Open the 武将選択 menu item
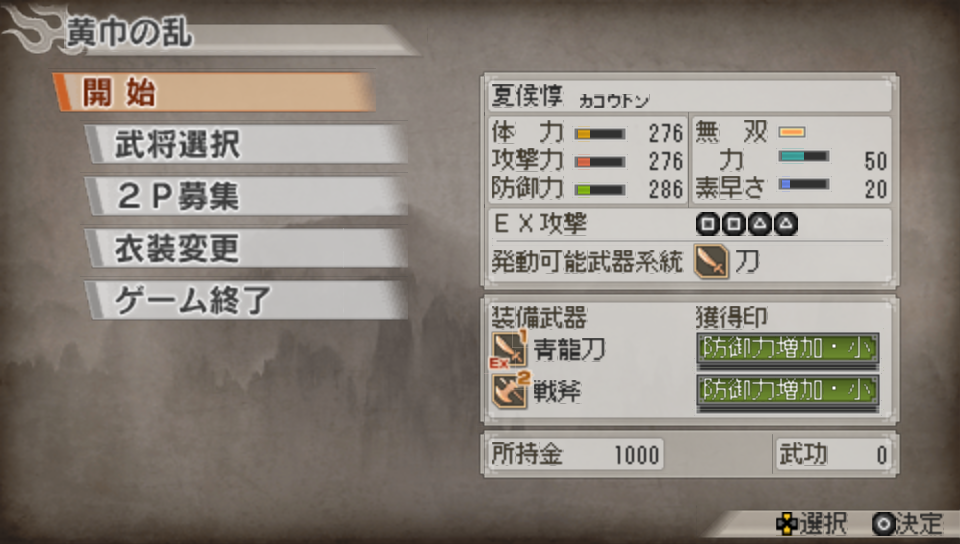The width and height of the screenshot is (960, 544). [246, 144]
